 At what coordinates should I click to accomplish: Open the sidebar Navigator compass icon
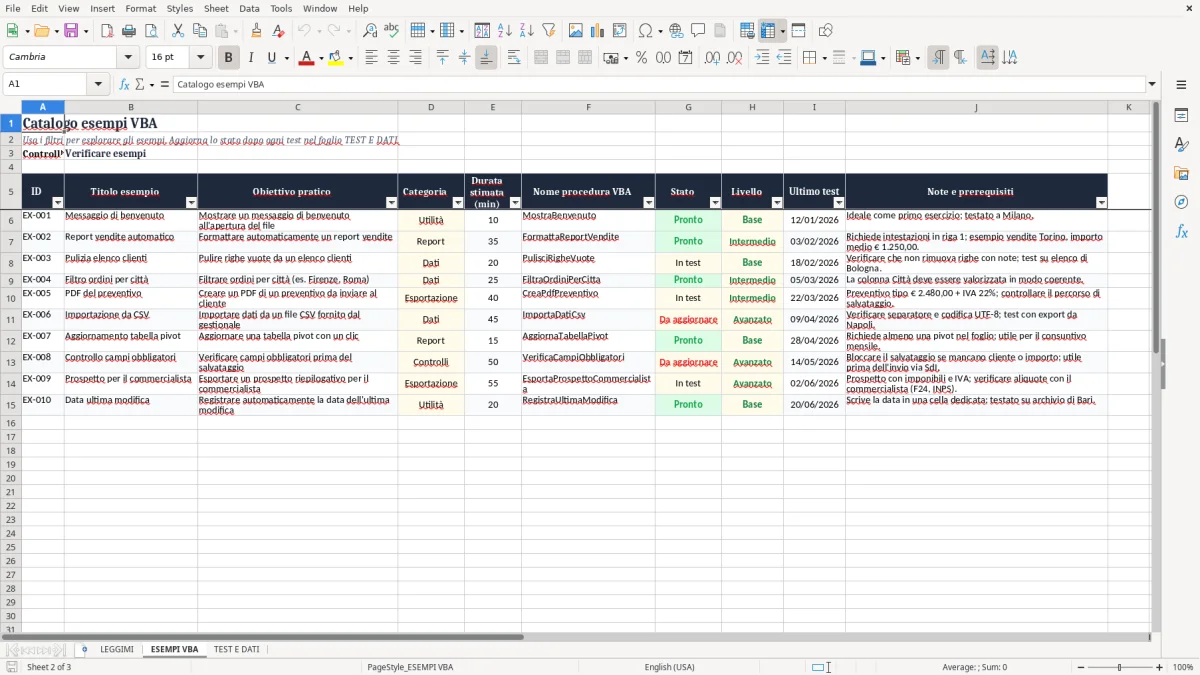[1181, 202]
